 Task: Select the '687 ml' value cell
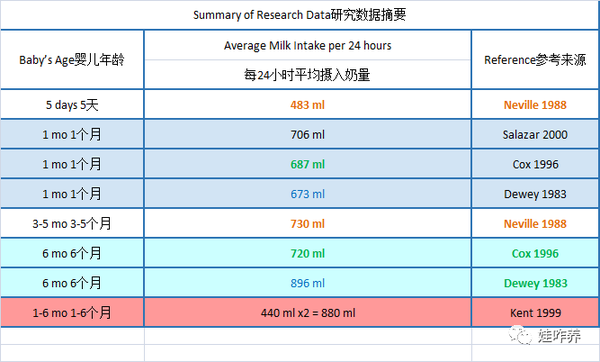tap(308, 164)
